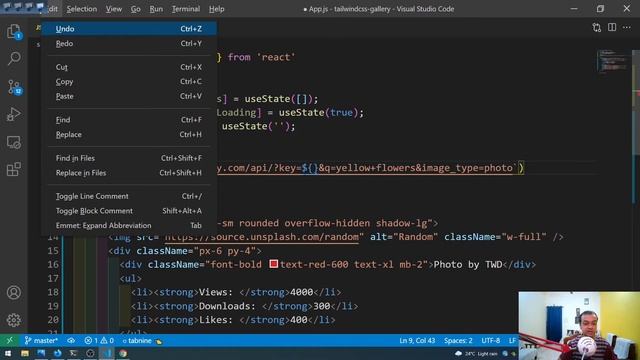
Task: Open the Windows Start button
Action: tap(8, 353)
